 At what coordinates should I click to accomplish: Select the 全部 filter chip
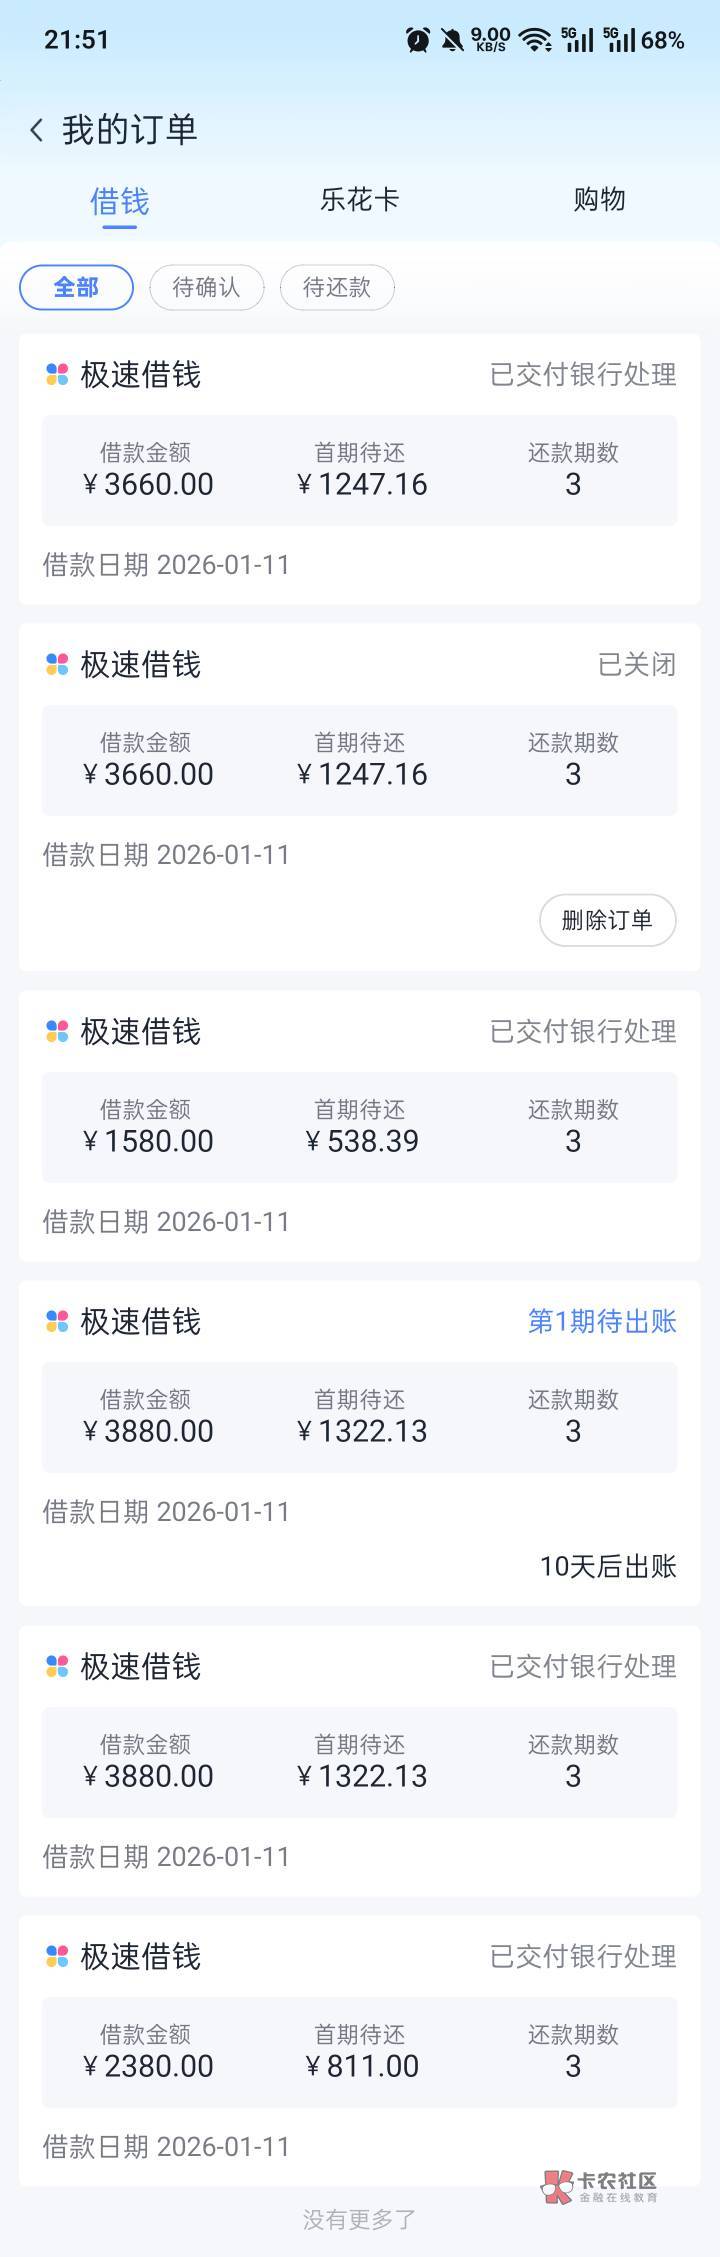click(76, 288)
